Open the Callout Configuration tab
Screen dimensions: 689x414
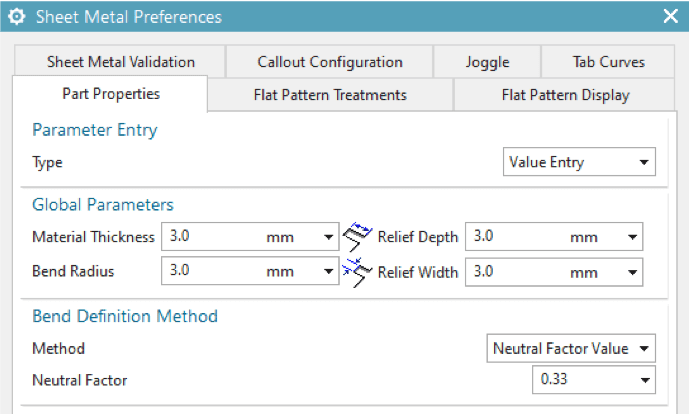click(329, 61)
